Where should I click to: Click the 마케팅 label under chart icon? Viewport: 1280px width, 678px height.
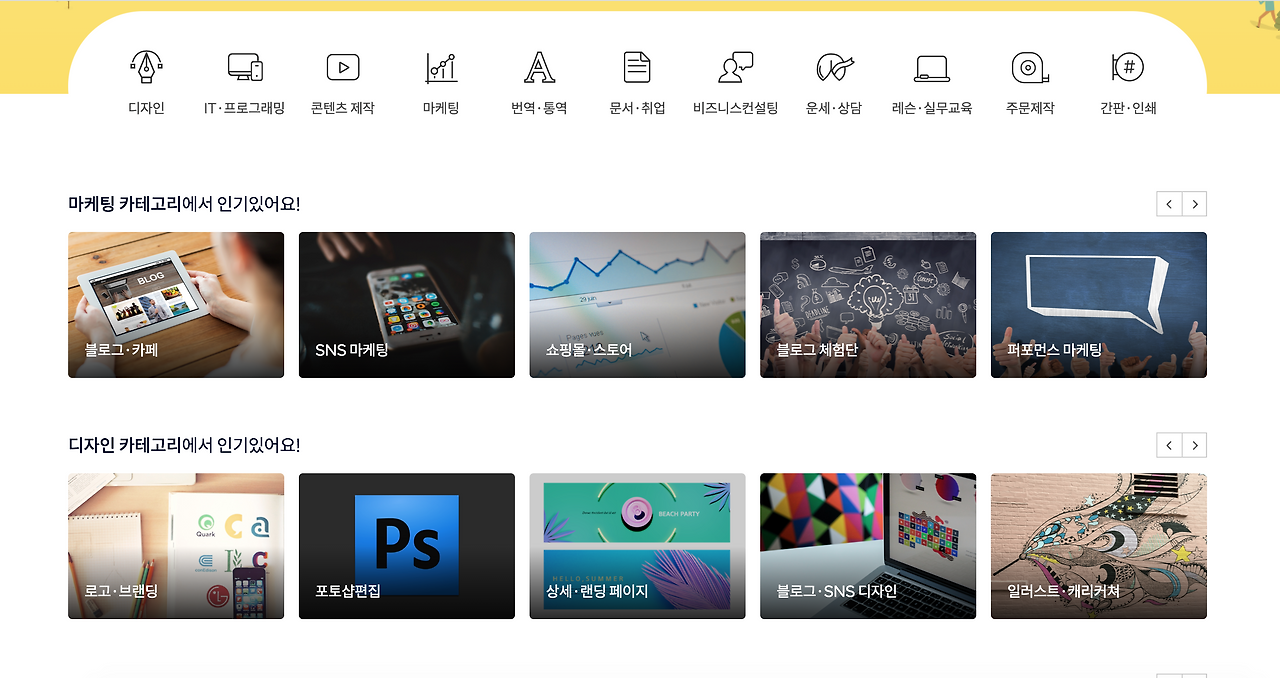pos(441,108)
